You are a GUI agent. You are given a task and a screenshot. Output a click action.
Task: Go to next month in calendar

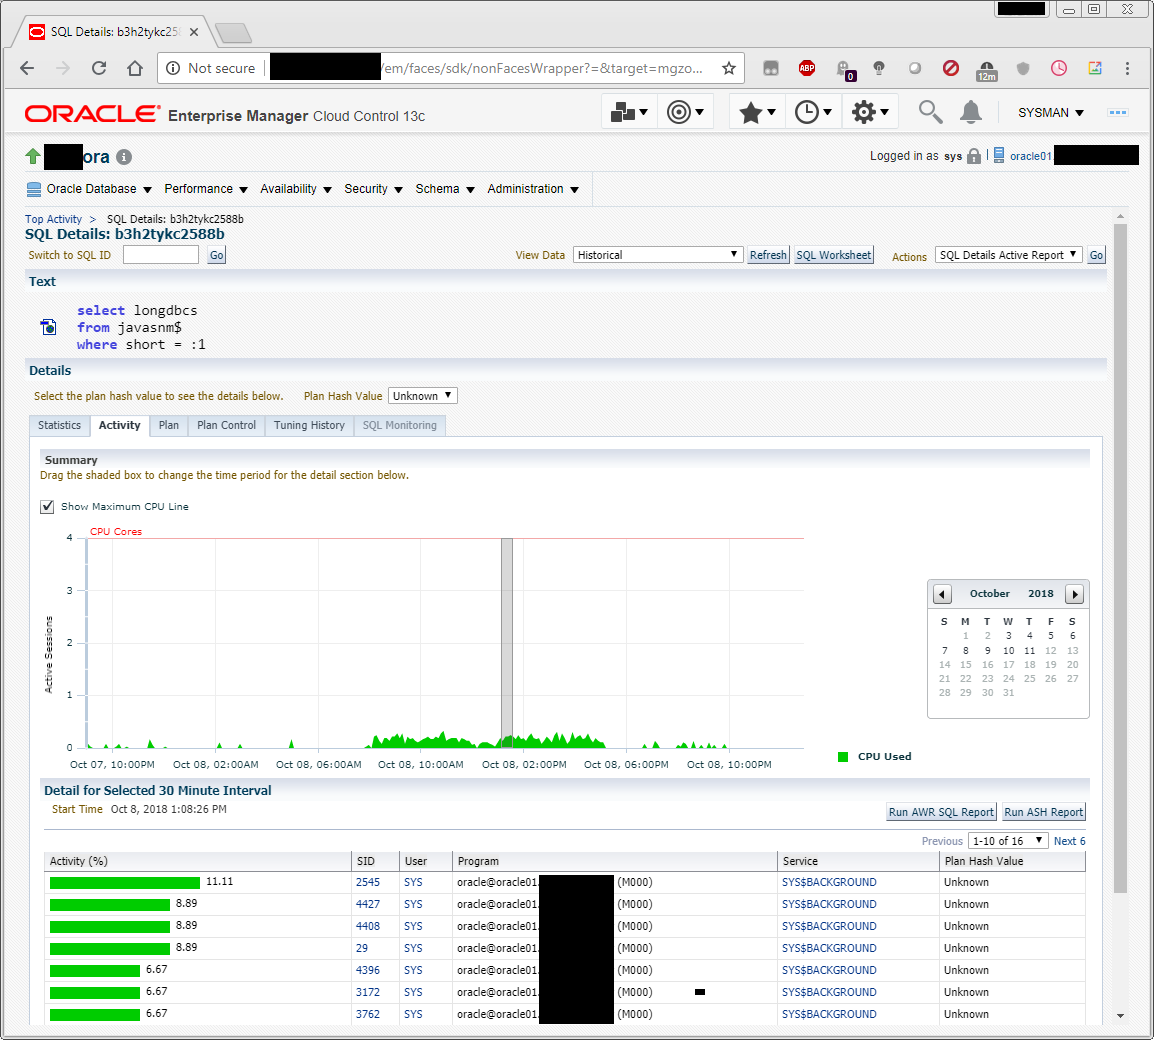point(1075,594)
